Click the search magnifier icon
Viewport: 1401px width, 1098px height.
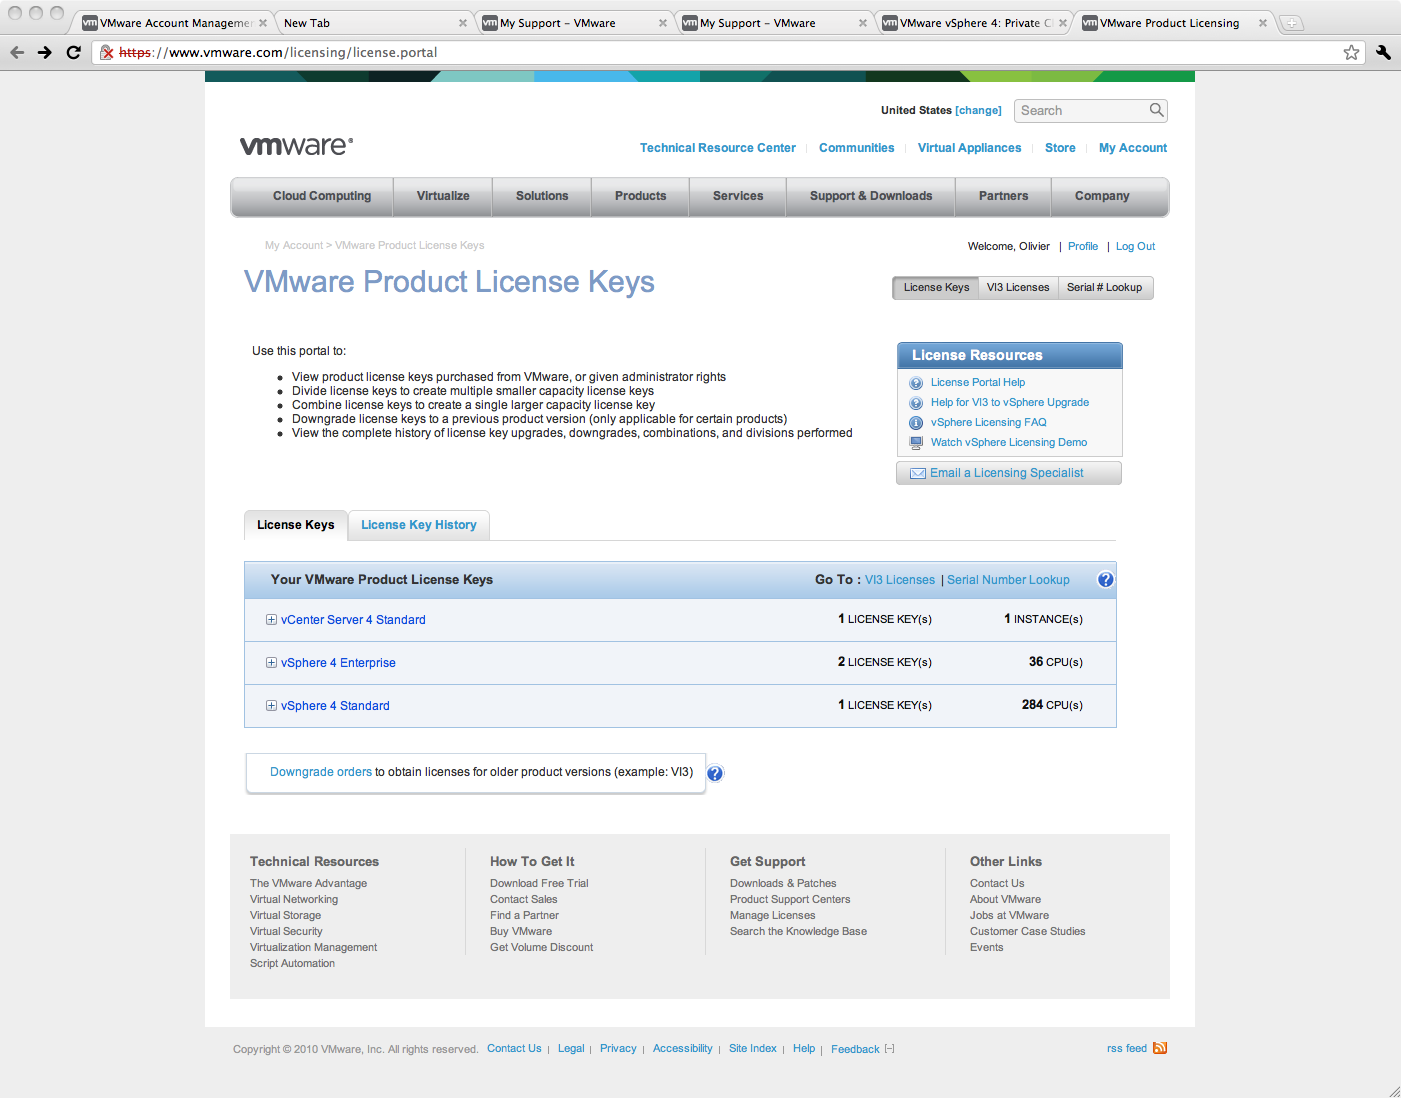pos(1156,110)
